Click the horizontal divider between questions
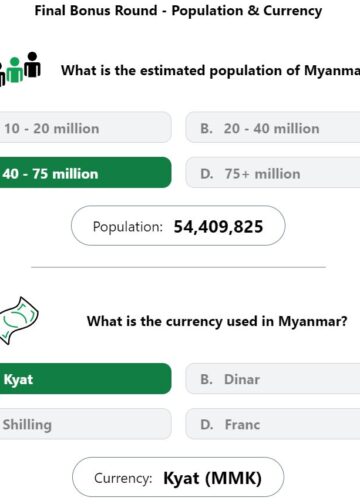The width and height of the screenshot is (360, 504). 178,267
